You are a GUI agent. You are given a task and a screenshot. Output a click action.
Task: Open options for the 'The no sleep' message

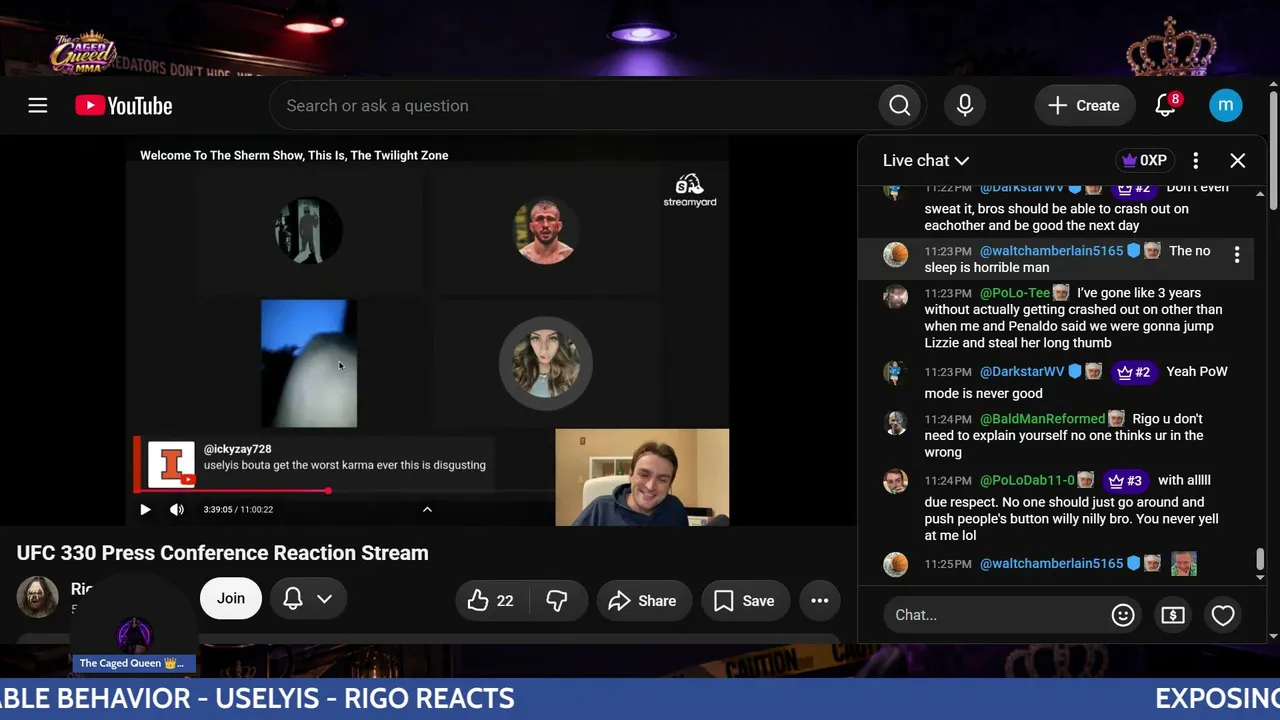[1237, 255]
